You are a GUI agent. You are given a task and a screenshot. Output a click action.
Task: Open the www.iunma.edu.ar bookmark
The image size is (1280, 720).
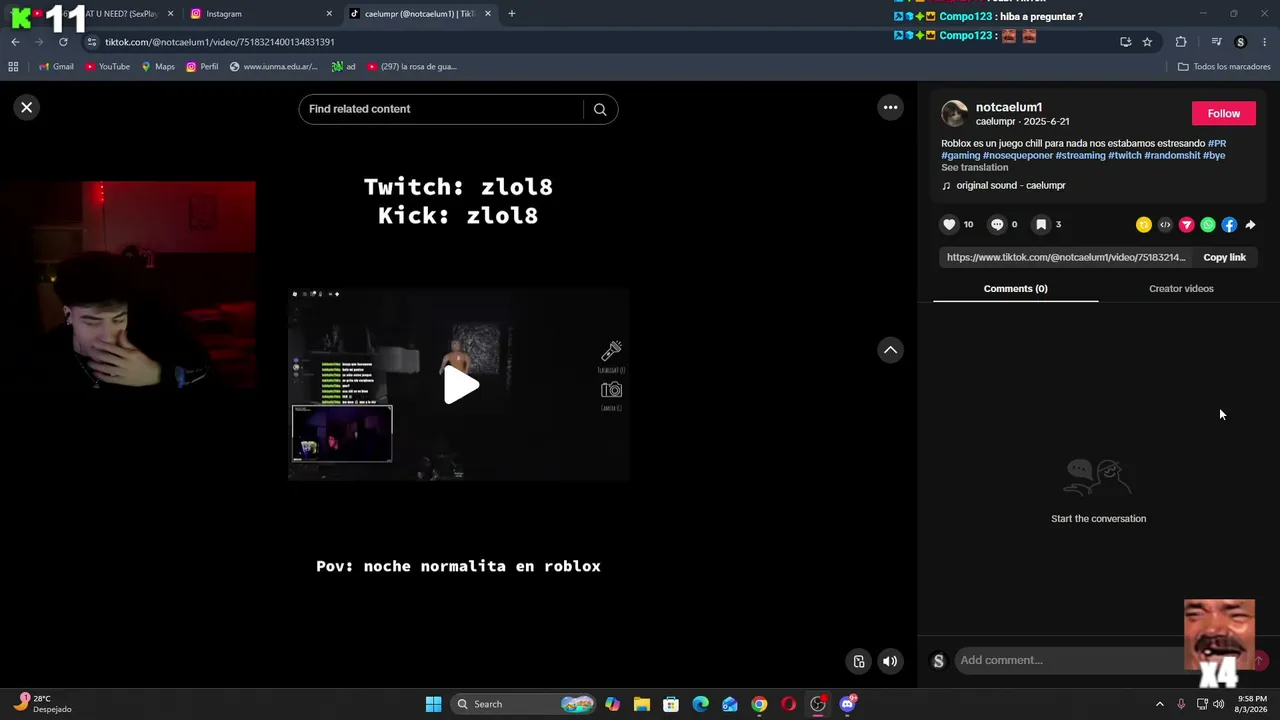pyautogui.click(x=273, y=67)
